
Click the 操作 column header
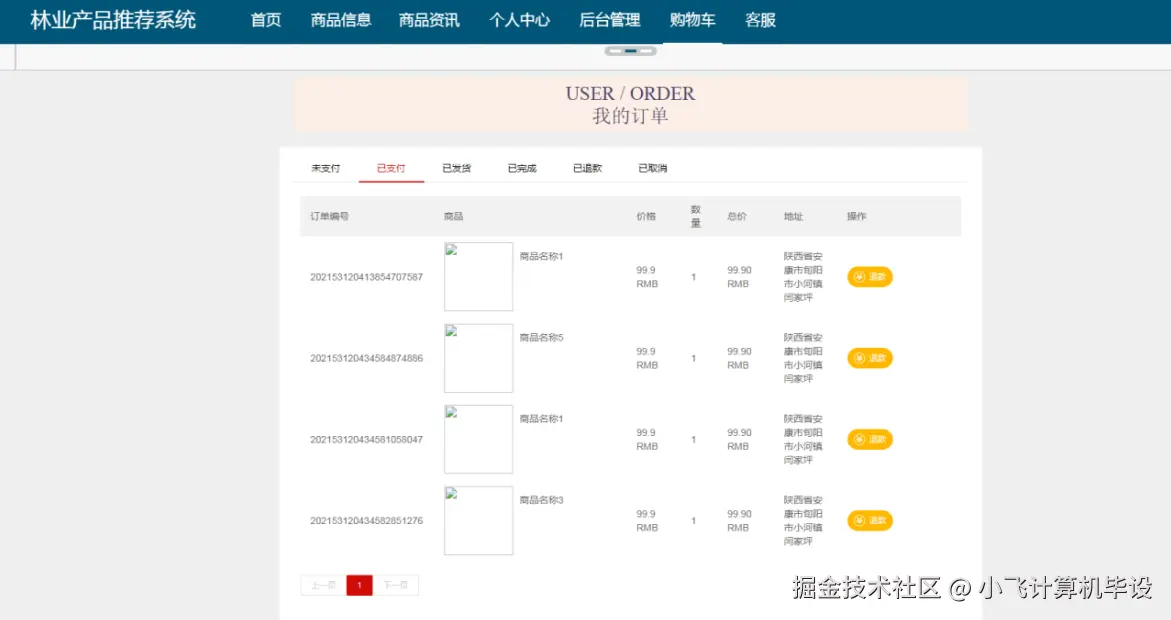coord(857,217)
